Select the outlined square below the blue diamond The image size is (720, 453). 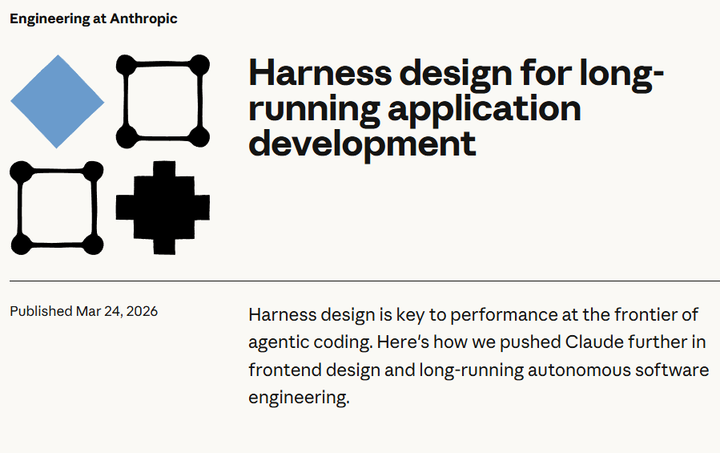[57, 207]
